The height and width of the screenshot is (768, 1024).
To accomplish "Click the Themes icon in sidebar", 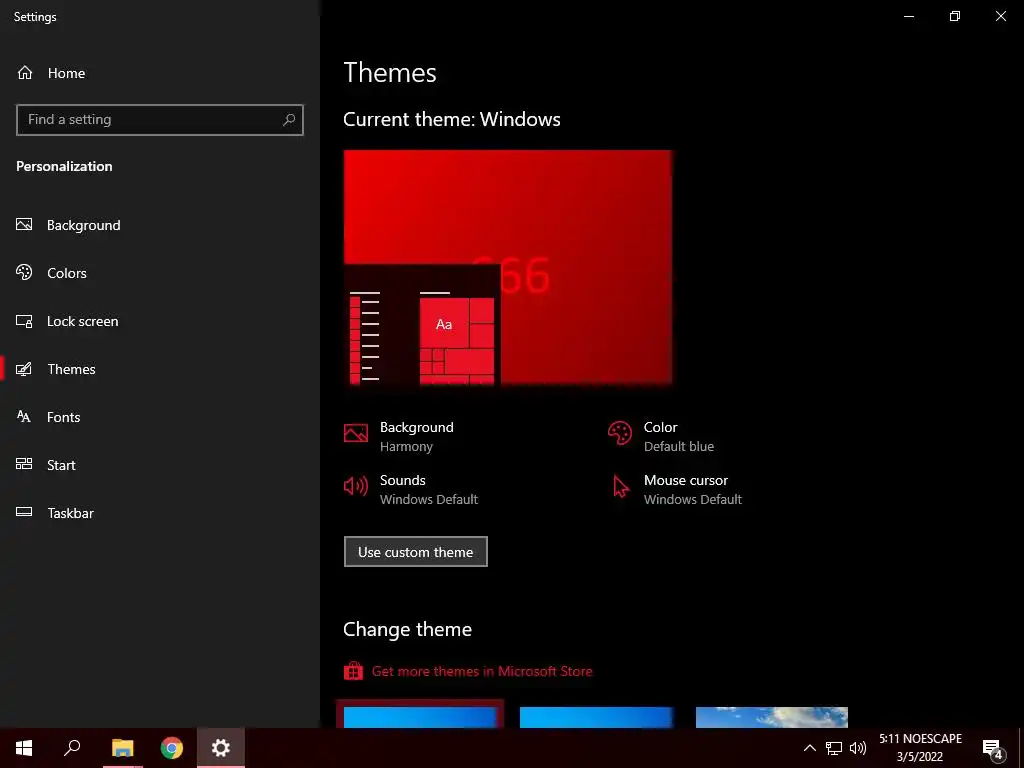I will (24, 369).
